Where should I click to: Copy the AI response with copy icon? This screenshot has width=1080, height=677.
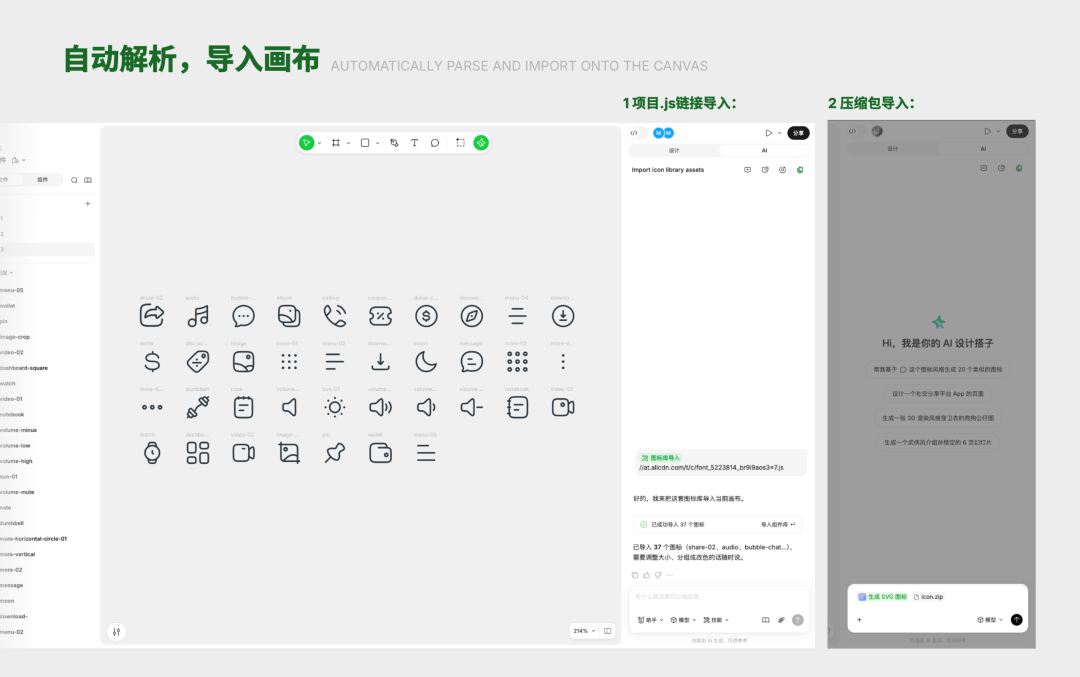[635, 574]
